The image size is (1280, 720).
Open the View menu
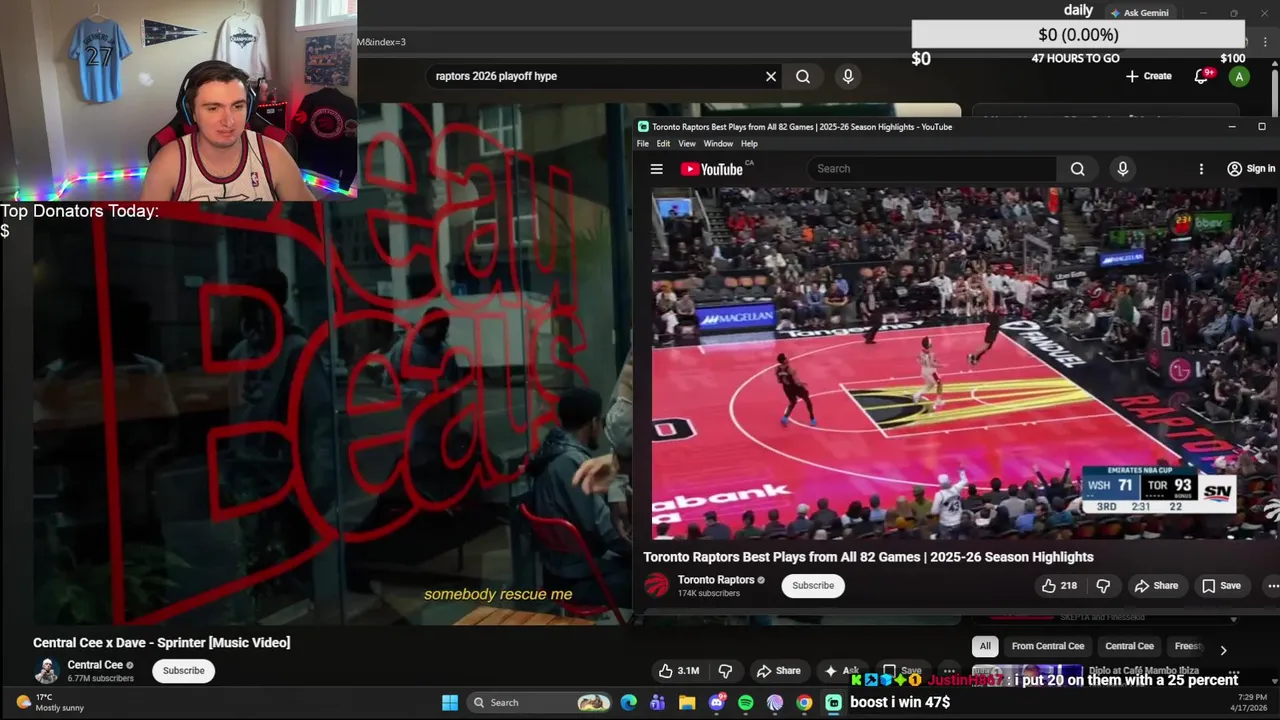pyautogui.click(x=687, y=144)
